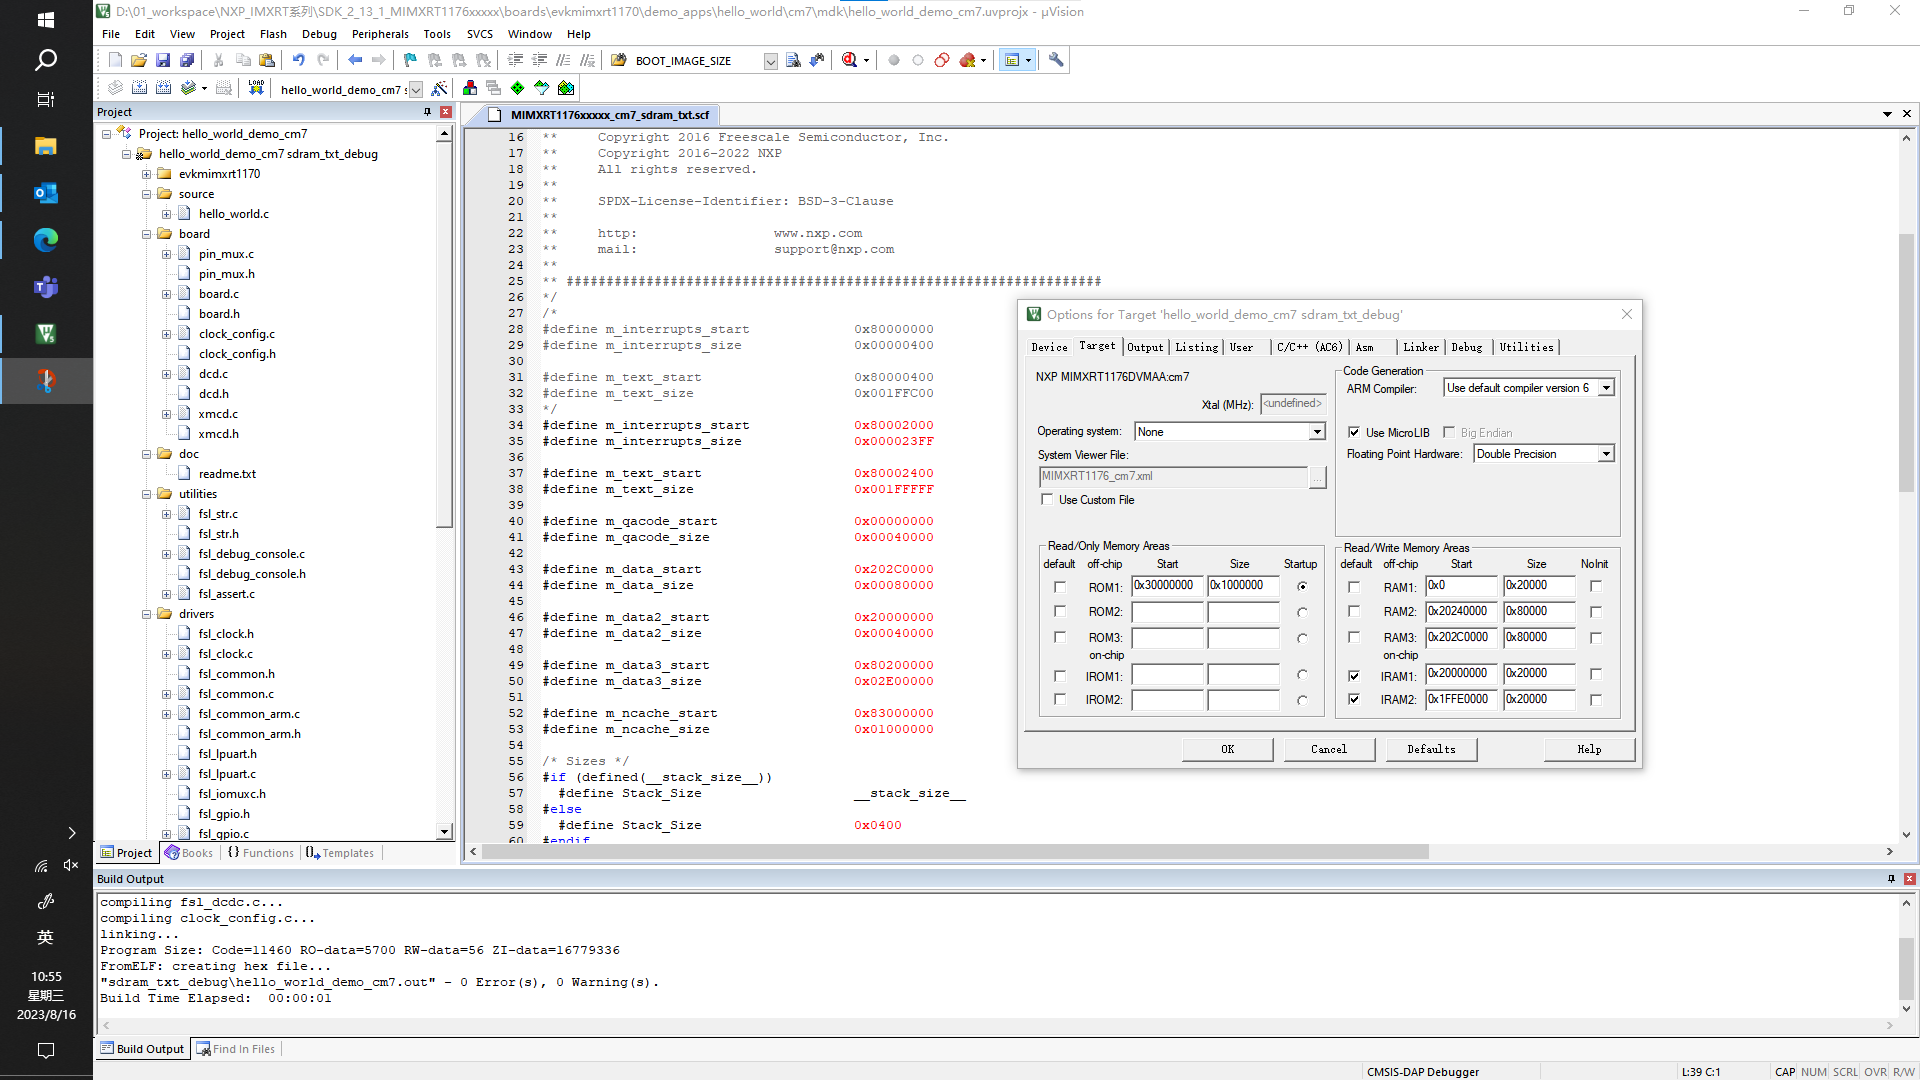Collapse the board folder in Project tree
The width and height of the screenshot is (1920, 1080).
click(x=146, y=233)
